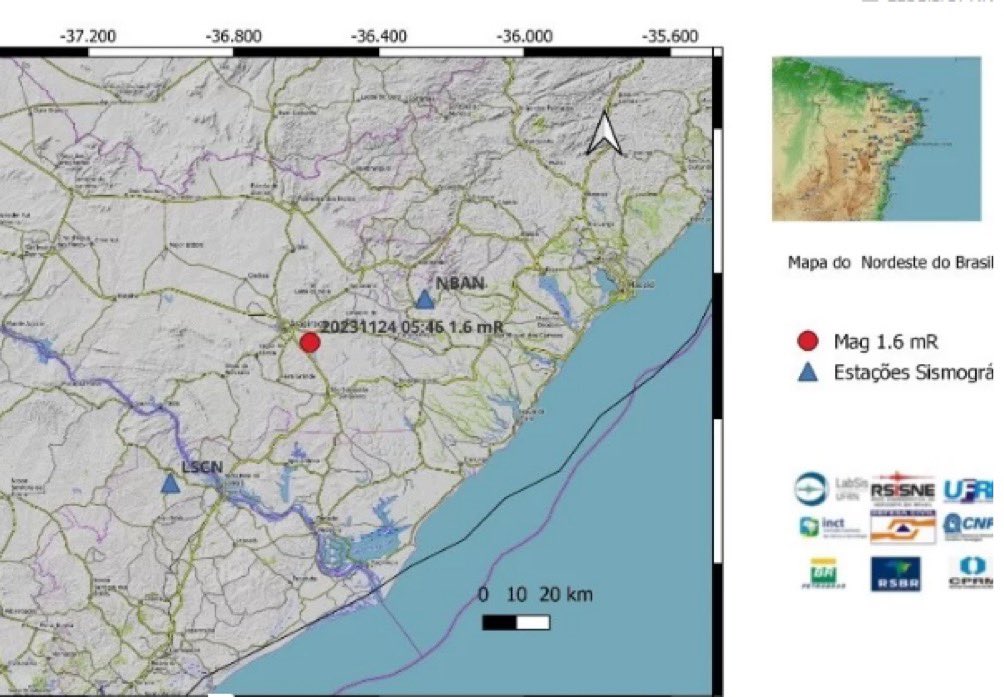The height and width of the screenshot is (697, 1004).
Task: Click the CPRM logo
Action: point(970,572)
